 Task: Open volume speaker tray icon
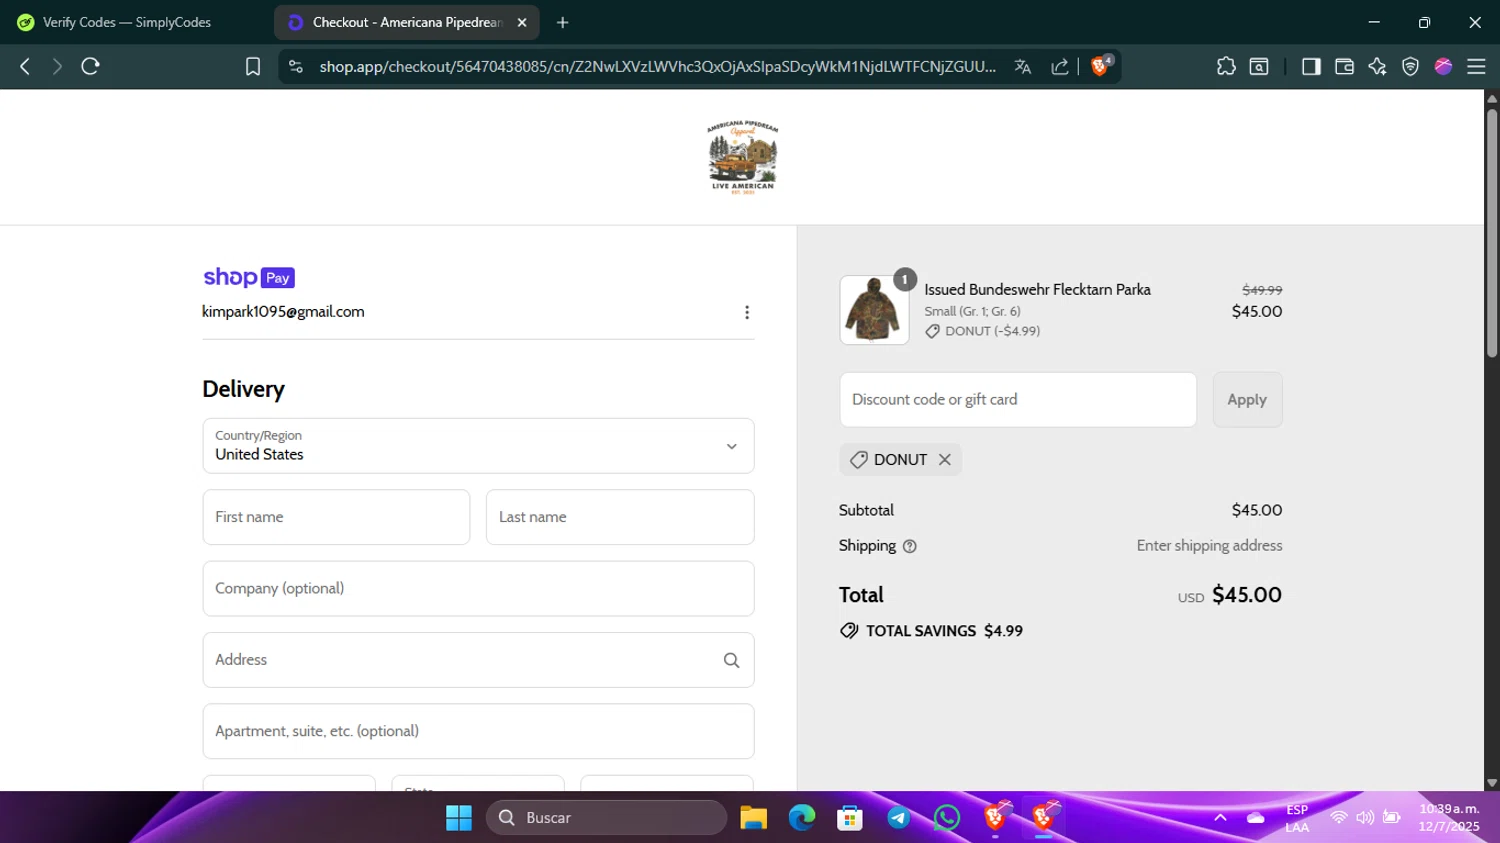coord(1365,817)
